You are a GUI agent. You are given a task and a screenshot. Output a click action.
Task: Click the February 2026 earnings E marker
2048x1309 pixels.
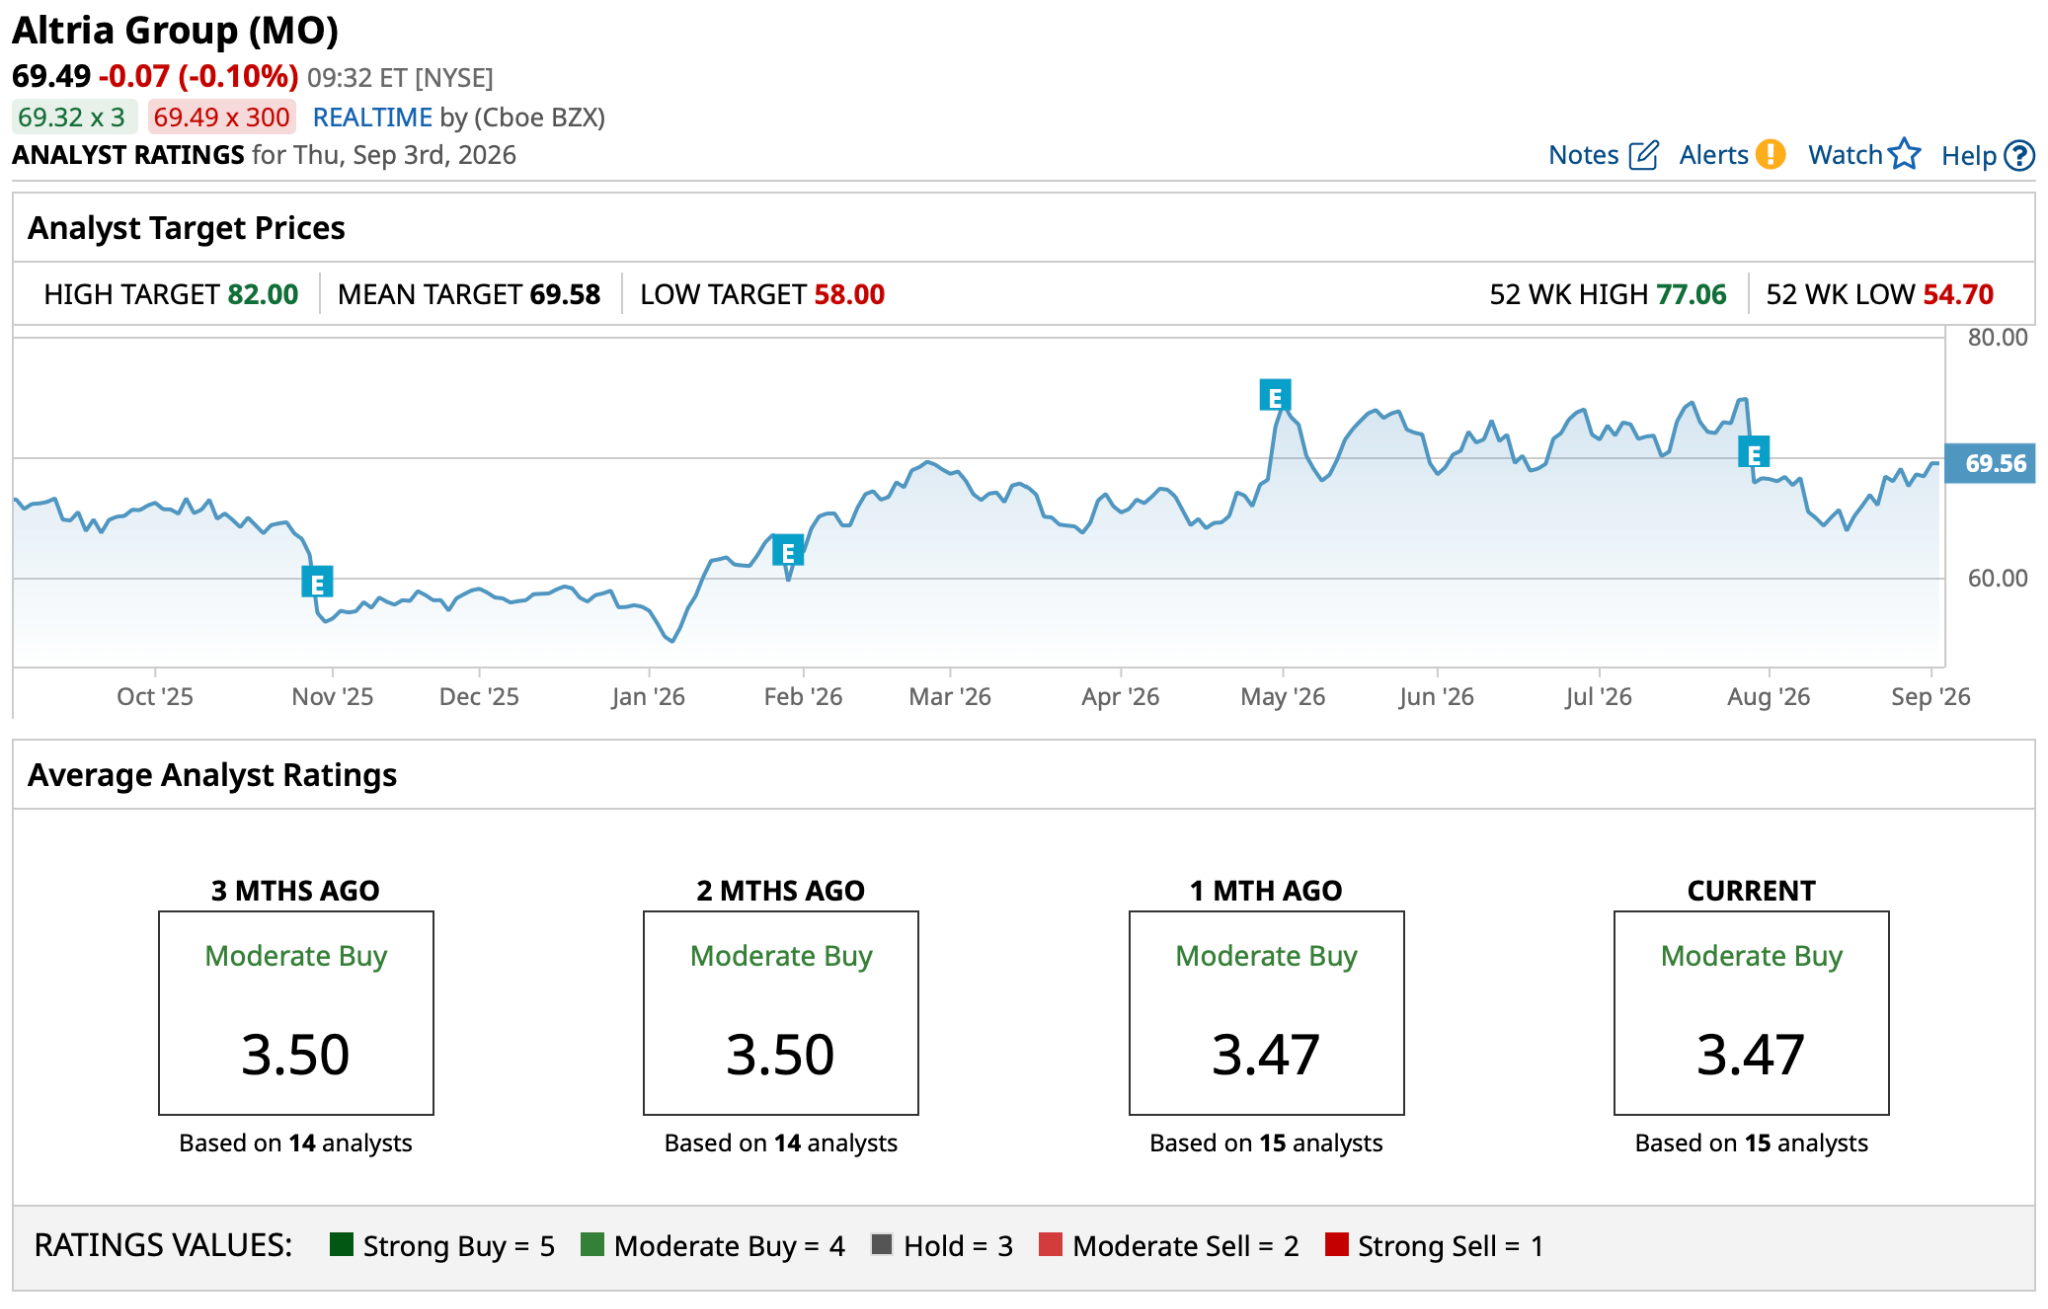point(788,551)
